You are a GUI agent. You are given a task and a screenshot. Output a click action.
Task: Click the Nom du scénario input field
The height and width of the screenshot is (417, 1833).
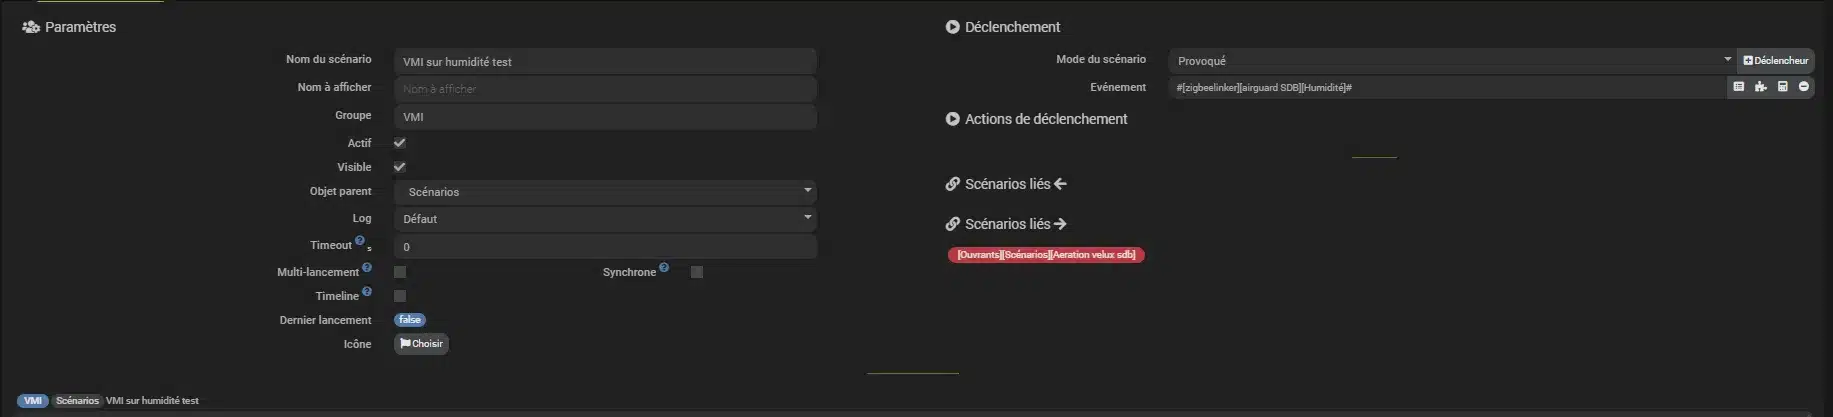click(605, 61)
